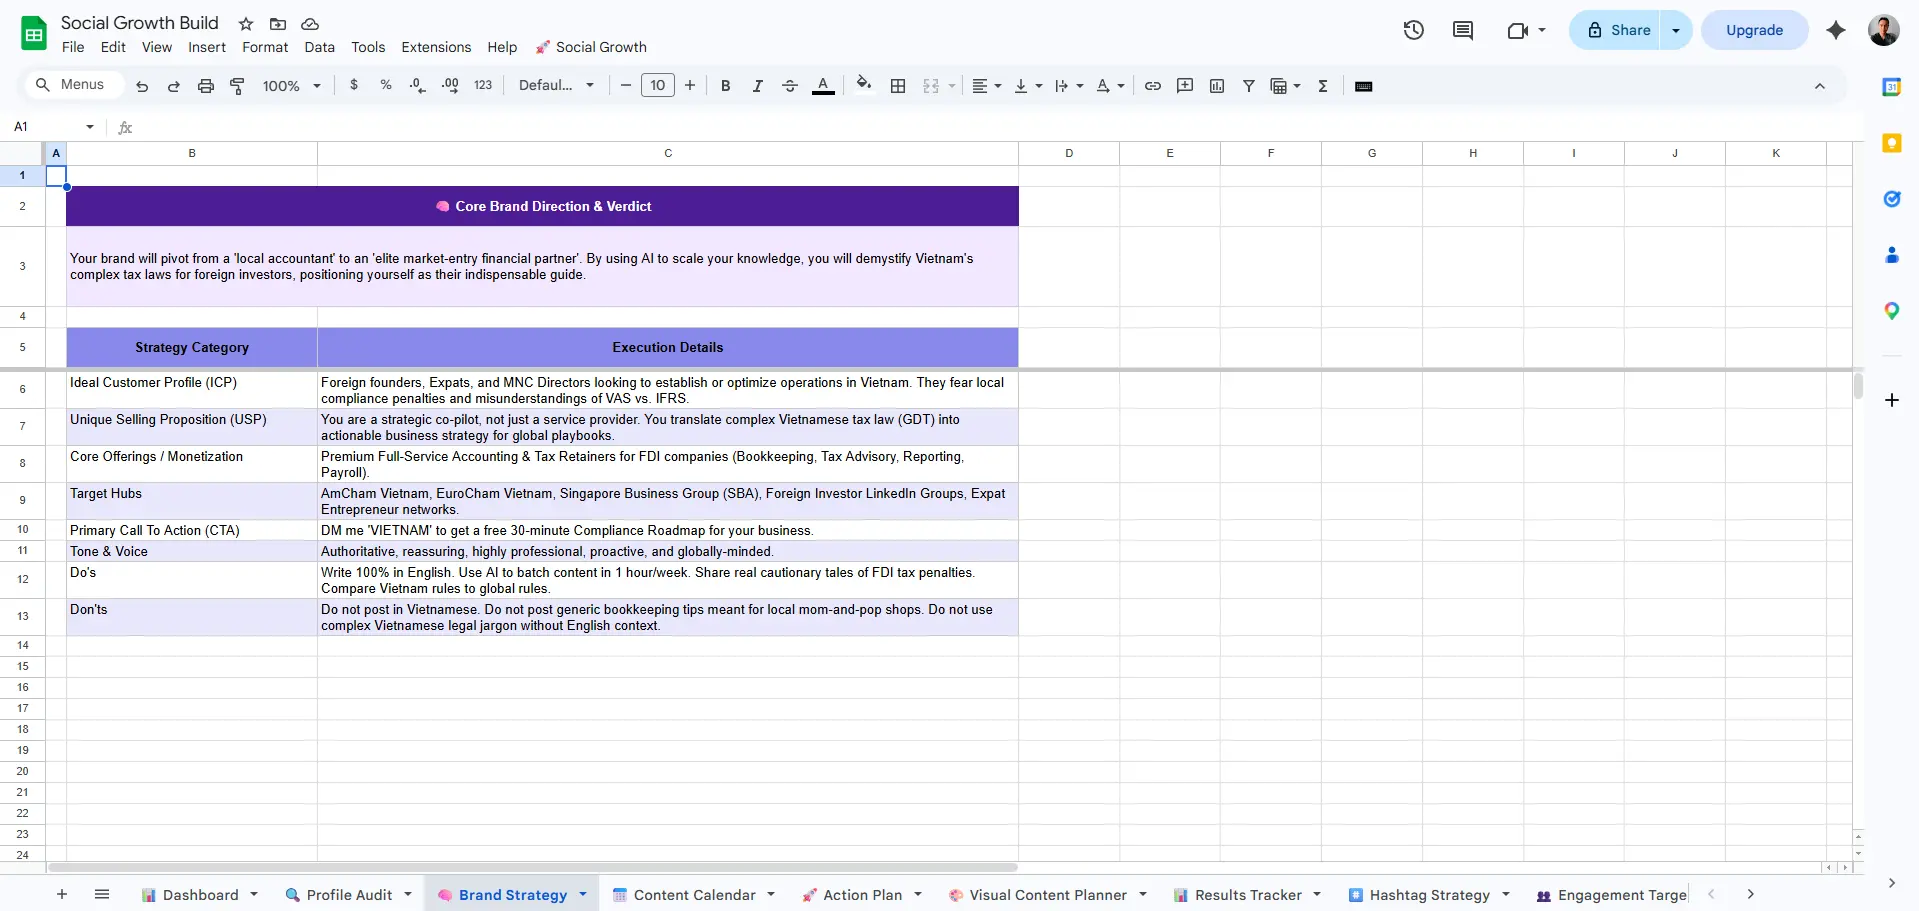Expand the Share options arrow

[1676, 30]
